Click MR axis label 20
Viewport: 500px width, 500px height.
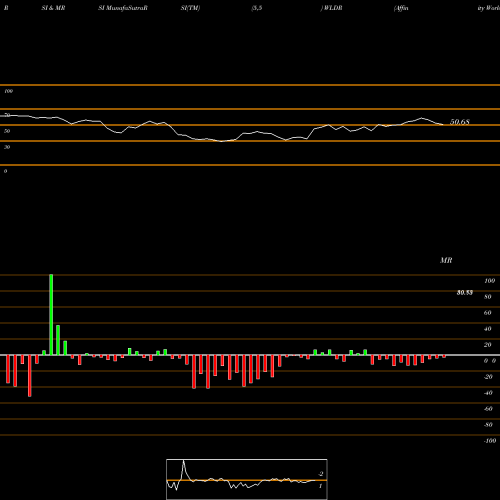coord(487,345)
